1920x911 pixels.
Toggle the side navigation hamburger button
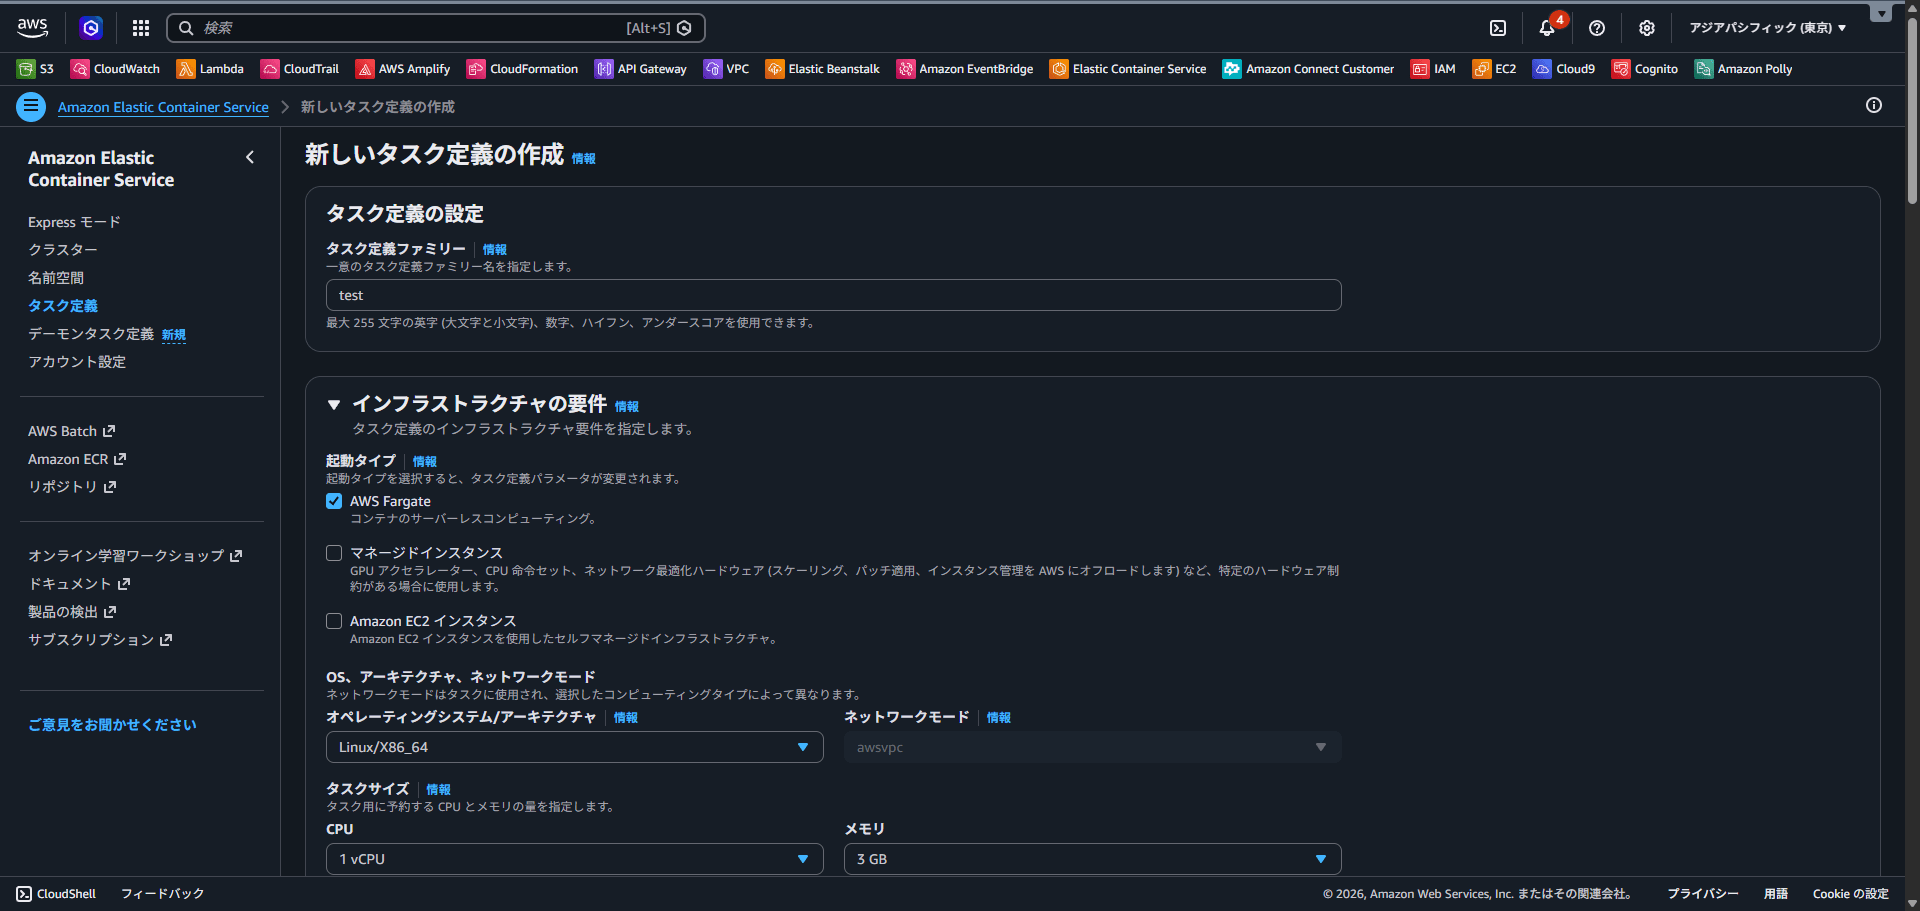coord(31,106)
